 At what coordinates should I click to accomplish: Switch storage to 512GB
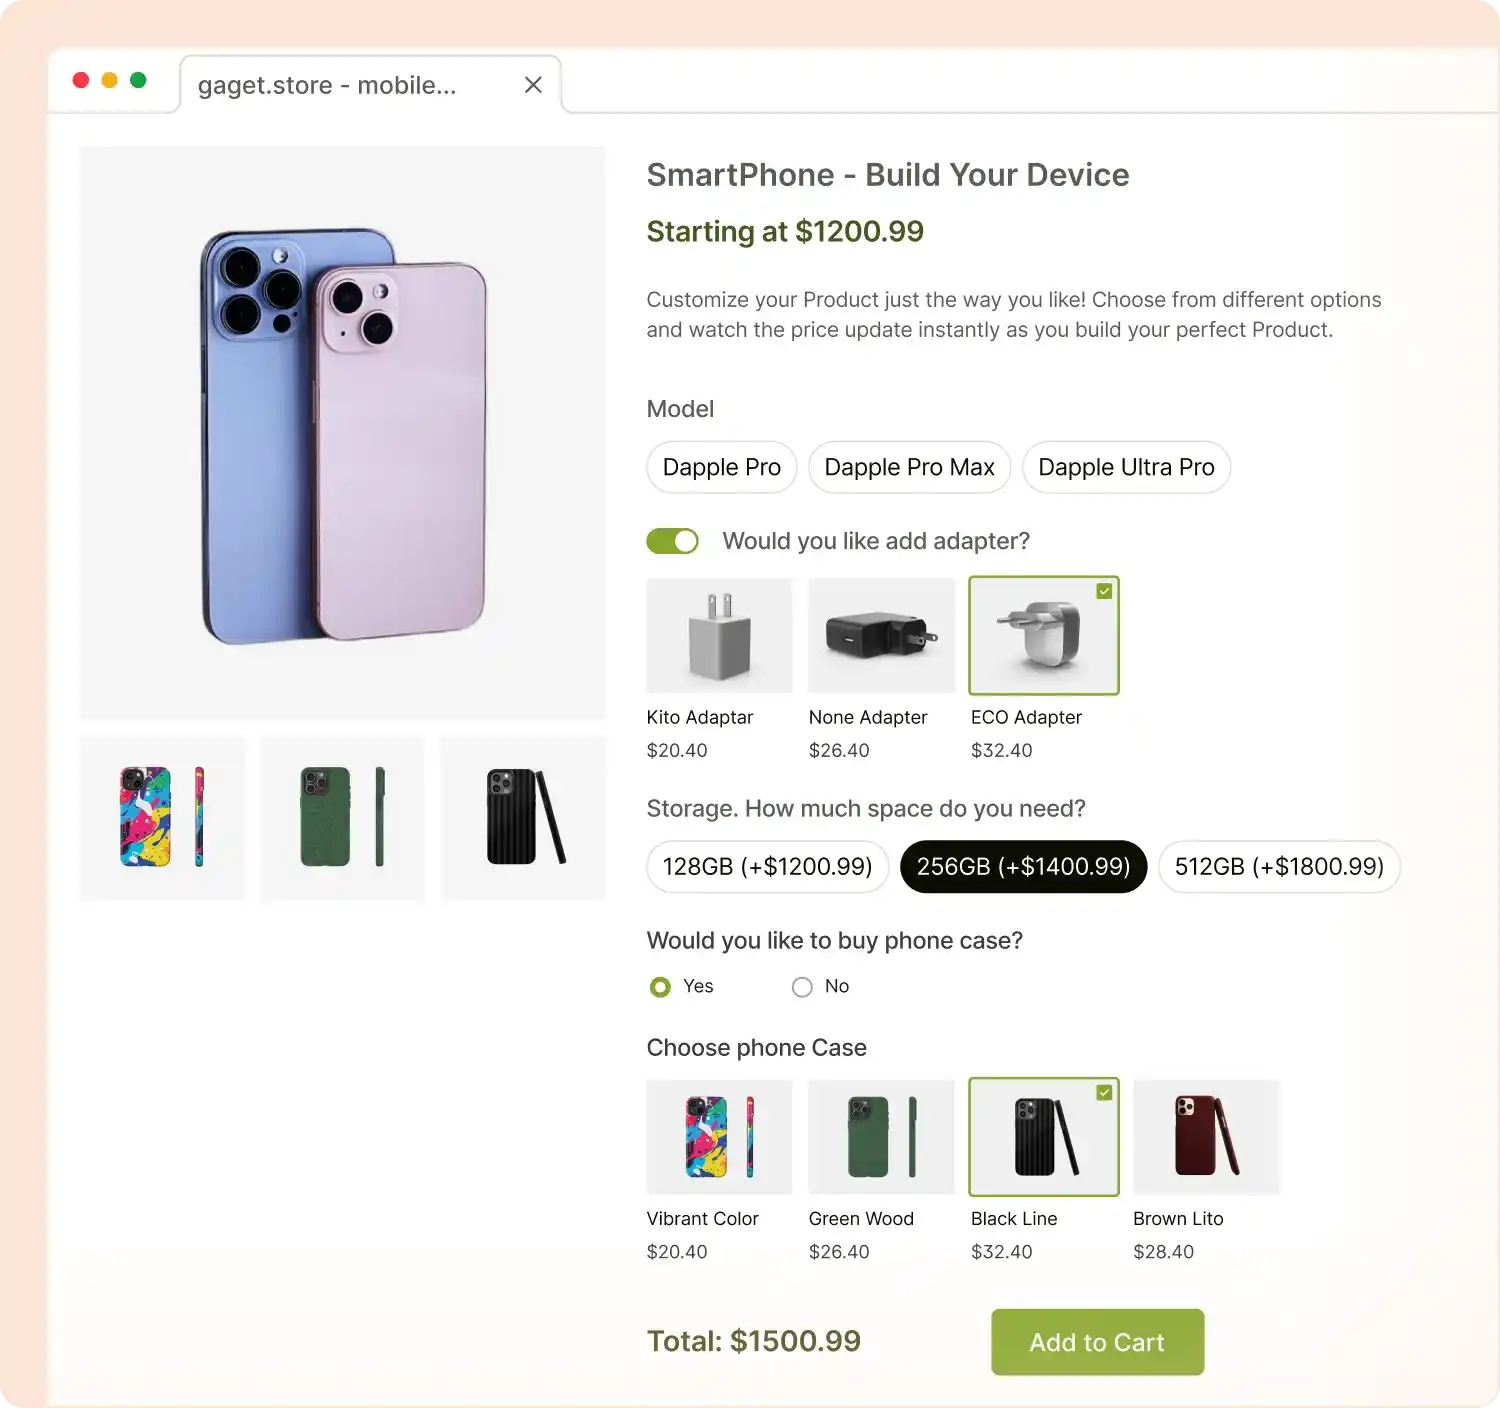click(x=1278, y=867)
